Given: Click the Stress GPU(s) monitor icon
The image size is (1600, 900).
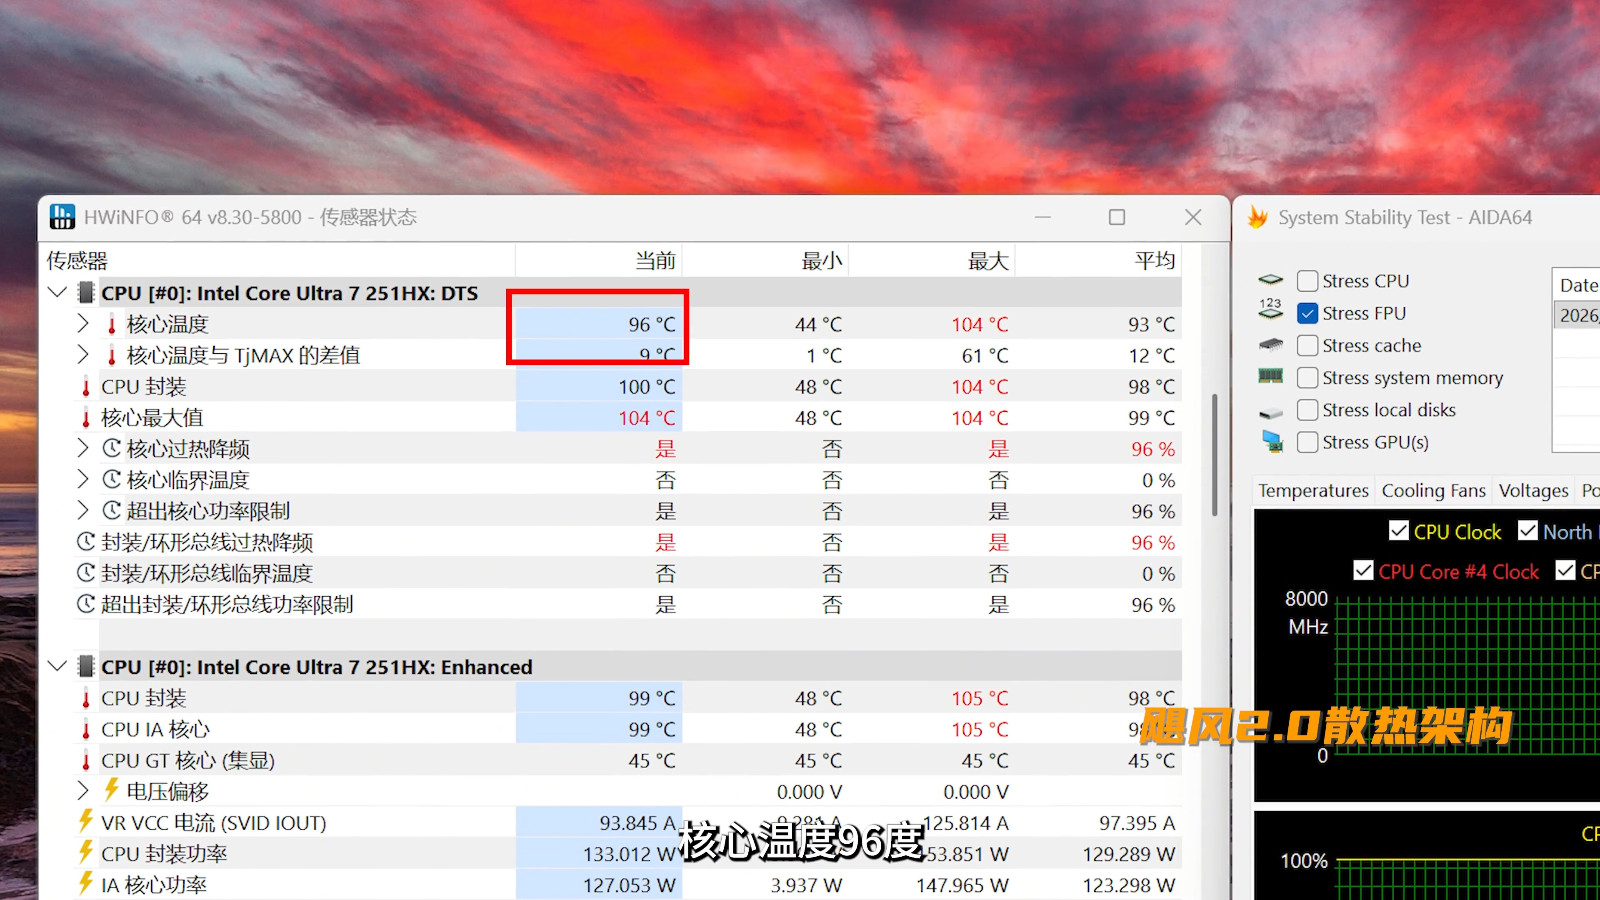Looking at the screenshot, I should 1272,441.
